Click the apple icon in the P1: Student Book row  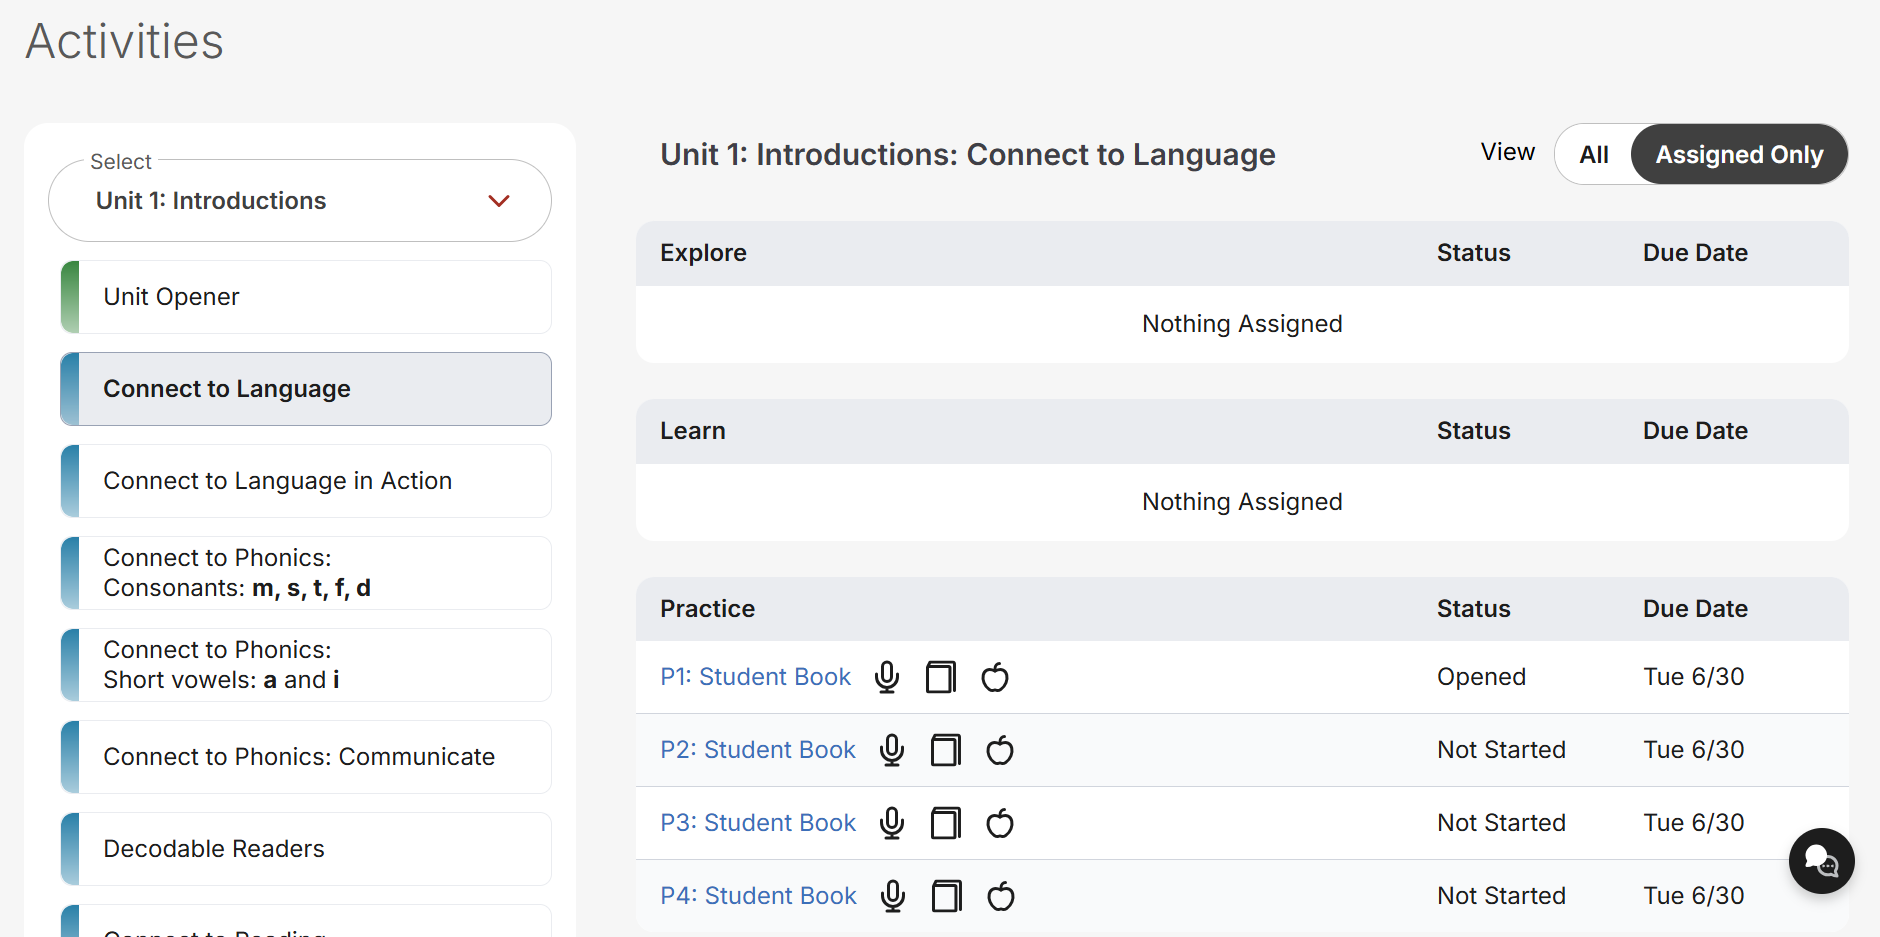point(995,677)
